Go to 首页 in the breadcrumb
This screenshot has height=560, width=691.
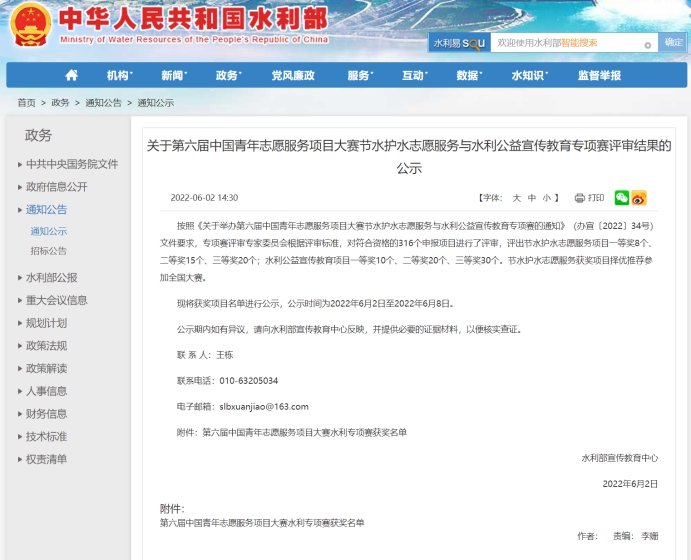(x=26, y=103)
